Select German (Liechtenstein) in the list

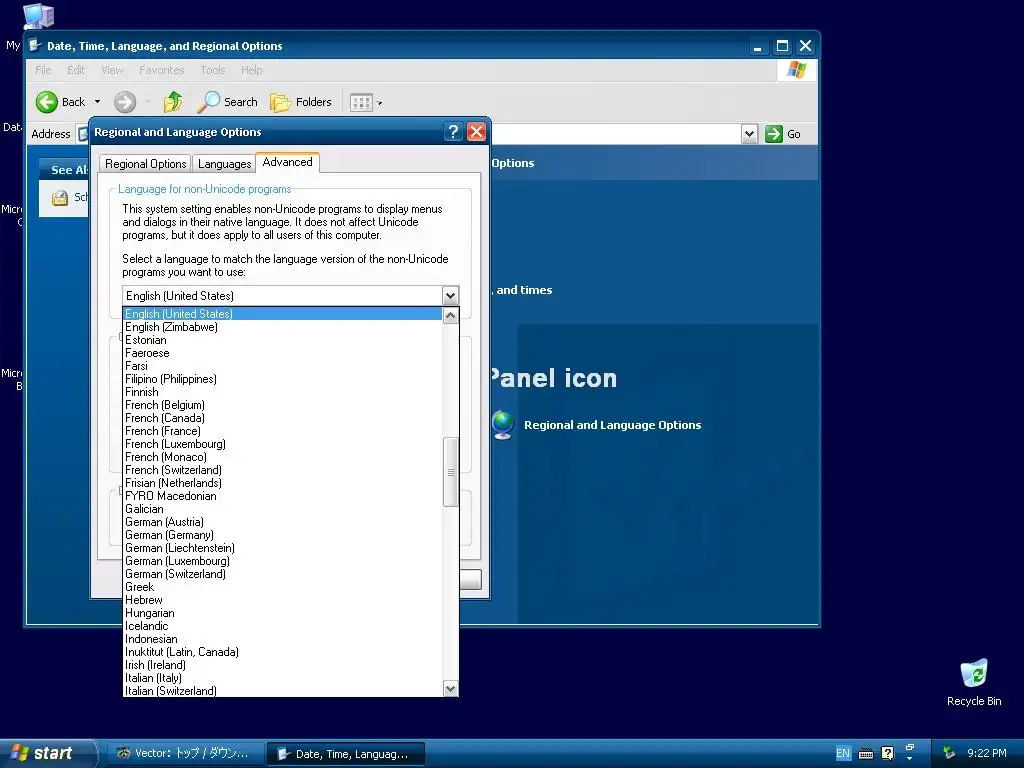click(x=283, y=548)
